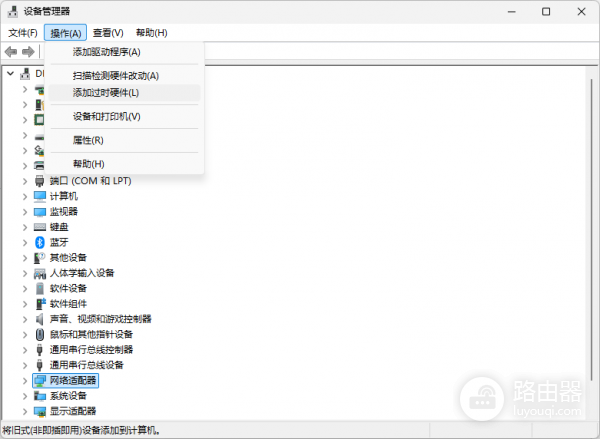Click the USB icon for 通用串行总线设备
Viewport: 600px width, 439px height.
(x=39, y=365)
